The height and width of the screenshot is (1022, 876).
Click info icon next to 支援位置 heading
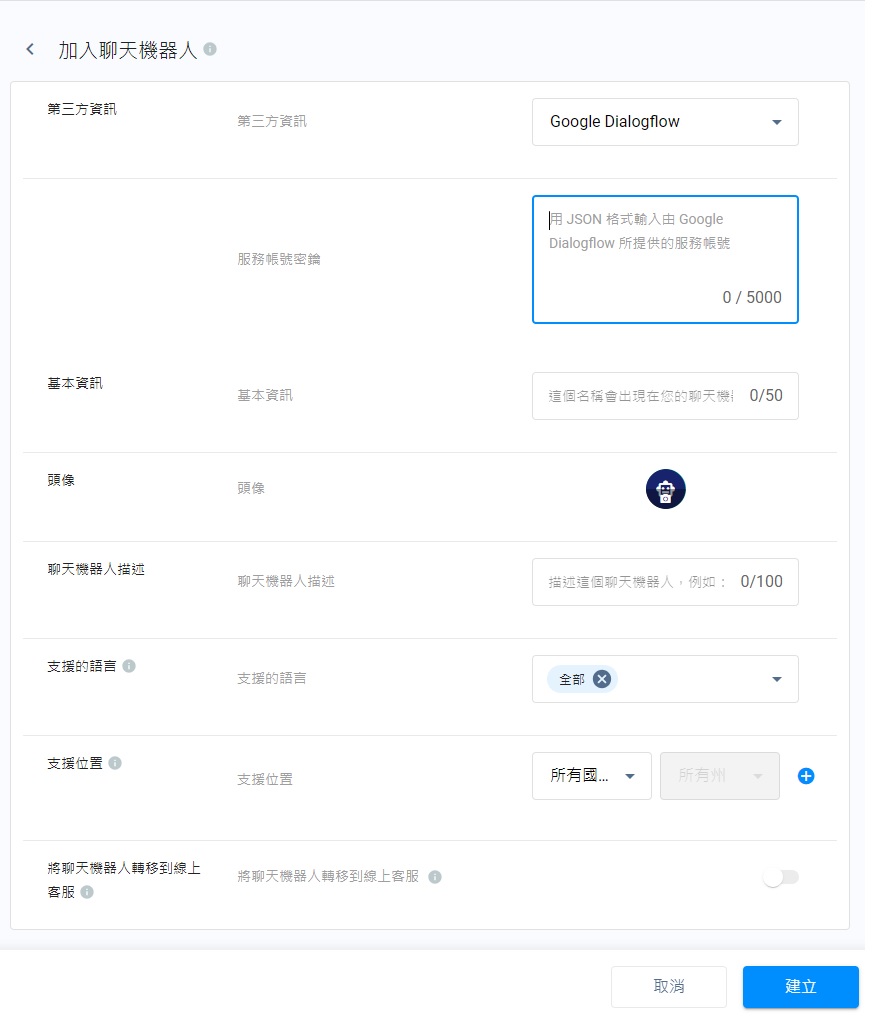(x=115, y=763)
